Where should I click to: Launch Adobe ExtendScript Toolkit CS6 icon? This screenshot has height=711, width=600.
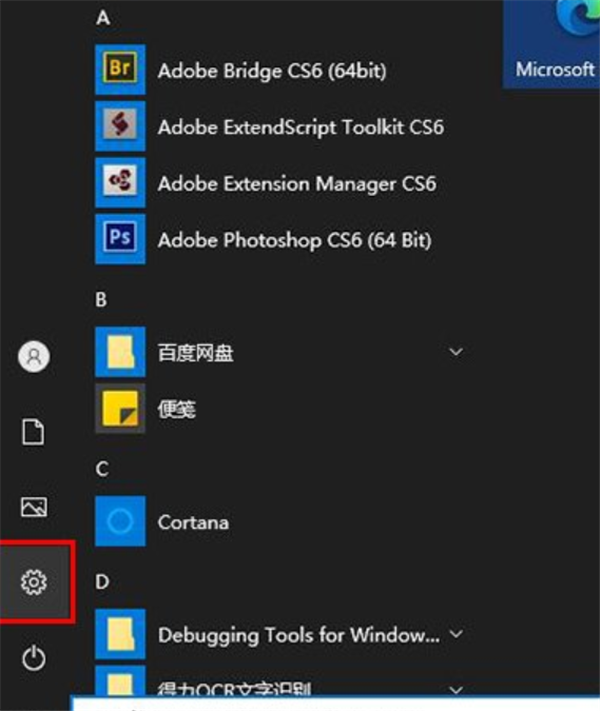coord(120,126)
